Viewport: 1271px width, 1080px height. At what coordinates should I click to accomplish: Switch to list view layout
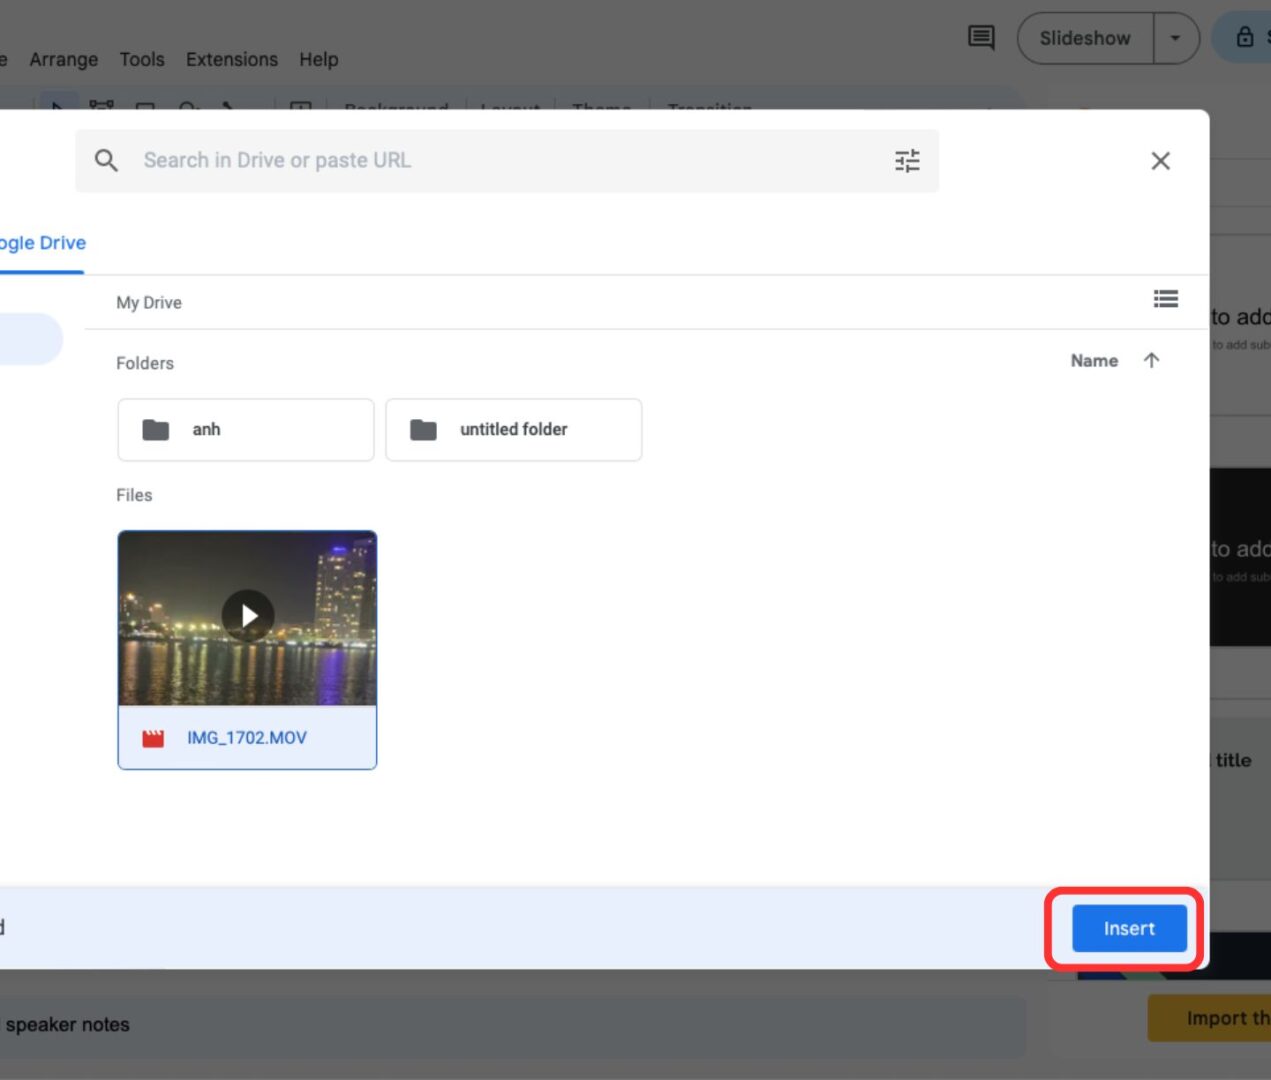click(1165, 299)
